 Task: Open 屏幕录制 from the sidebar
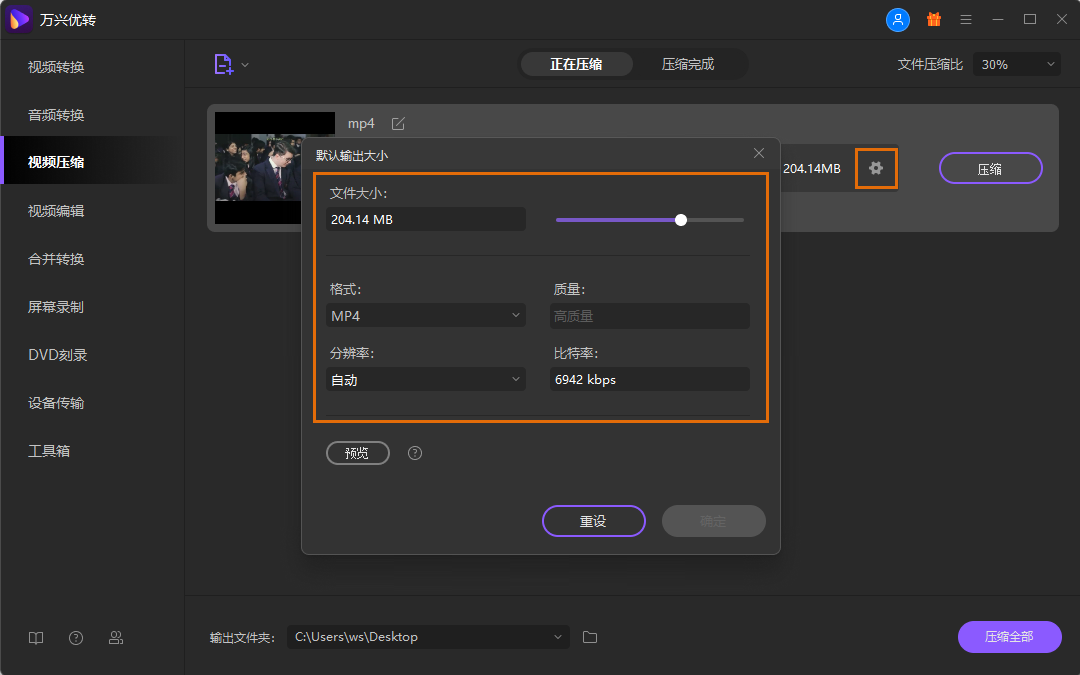point(56,307)
